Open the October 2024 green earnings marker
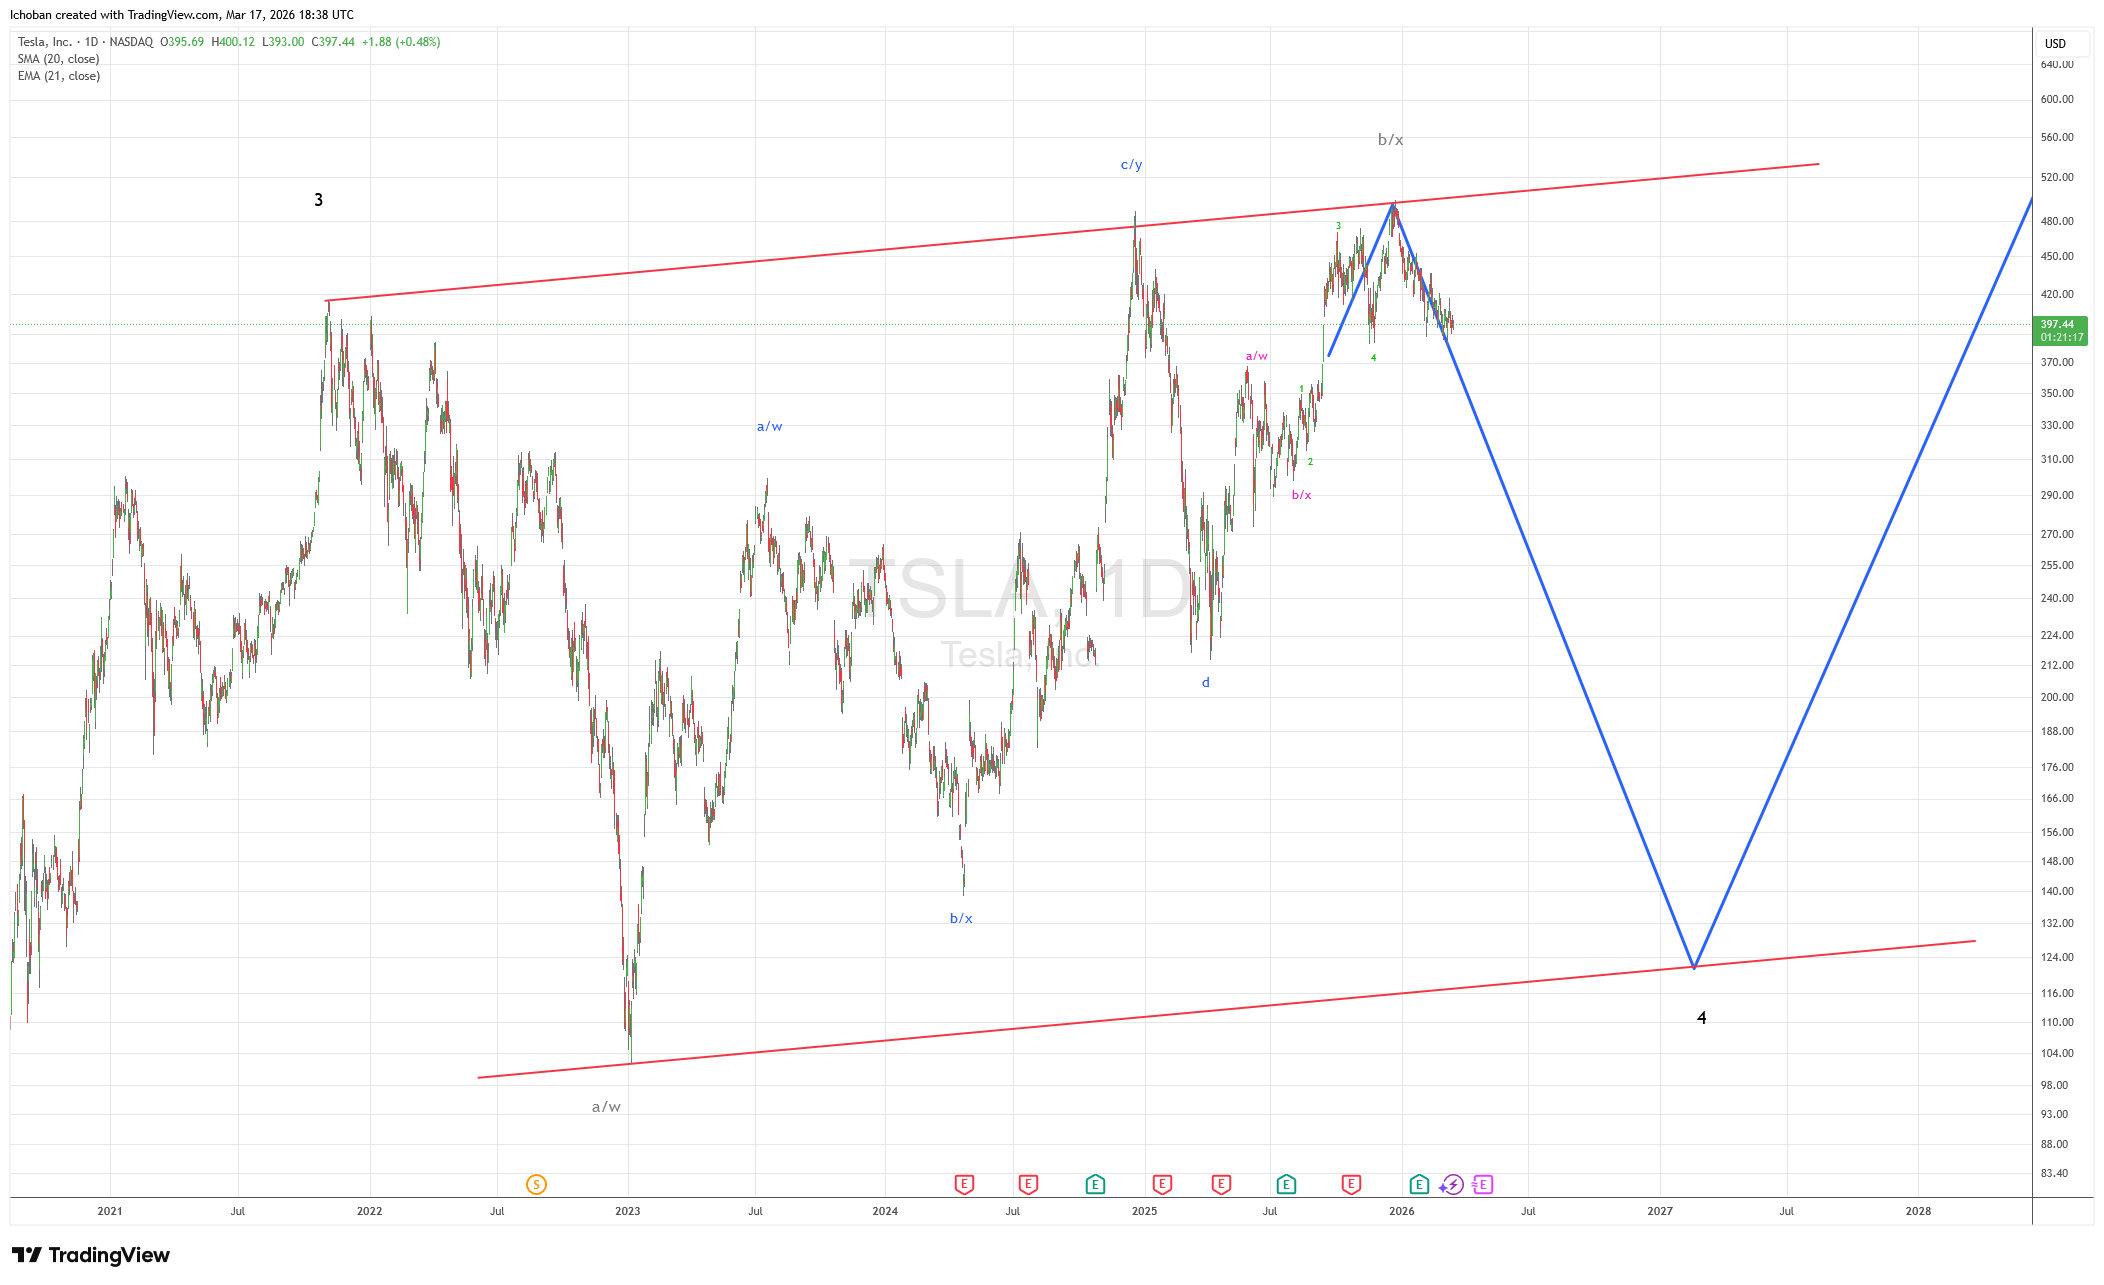 (1095, 1185)
